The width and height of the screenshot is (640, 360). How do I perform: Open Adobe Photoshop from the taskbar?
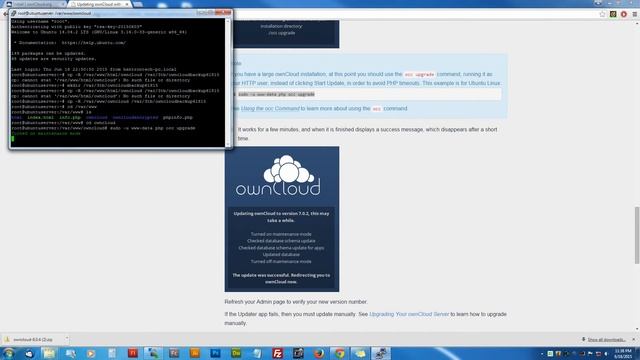pyautogui.click(x=216, y=353)
